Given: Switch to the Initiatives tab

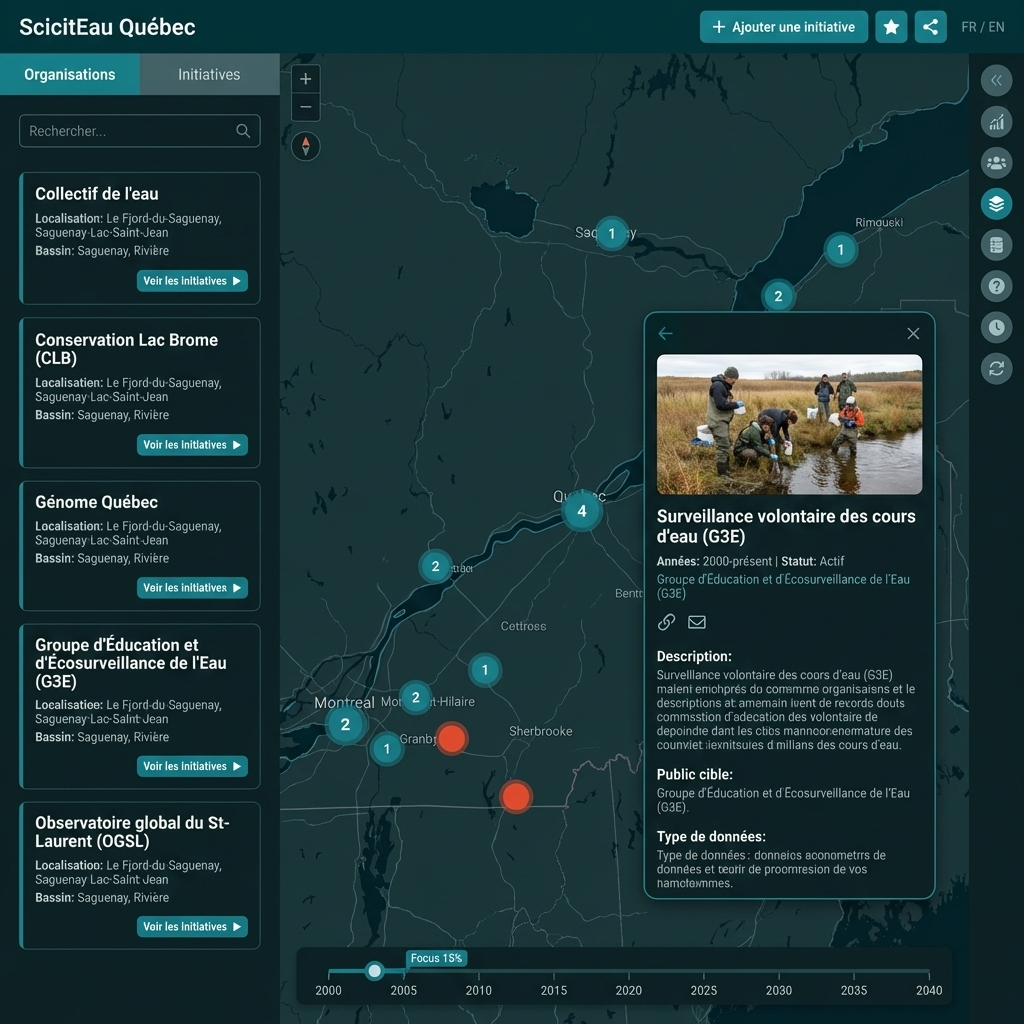Looking at the screenshot, I should coord(209,75).
